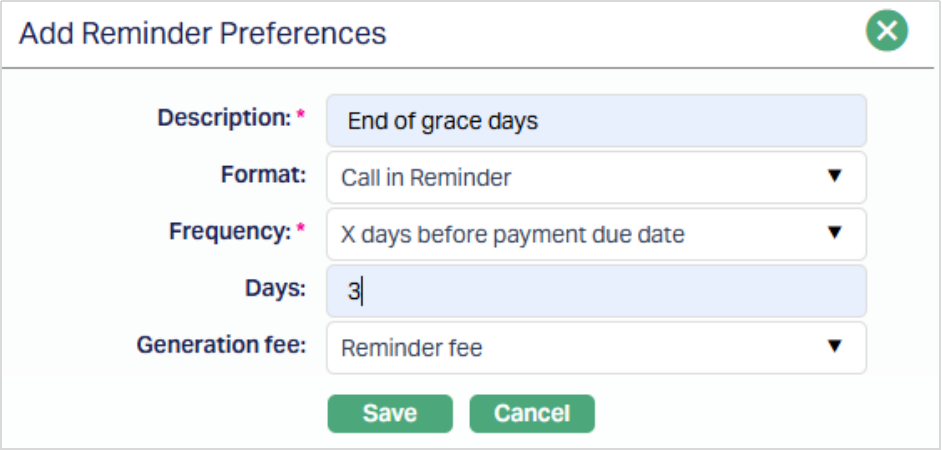
Task: Cancel adding the reminder preference
Action: [532, 413]
